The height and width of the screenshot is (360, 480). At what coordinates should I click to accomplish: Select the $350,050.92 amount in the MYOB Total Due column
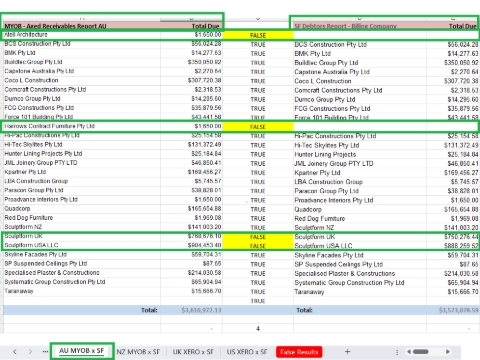[x=204, y=62]
